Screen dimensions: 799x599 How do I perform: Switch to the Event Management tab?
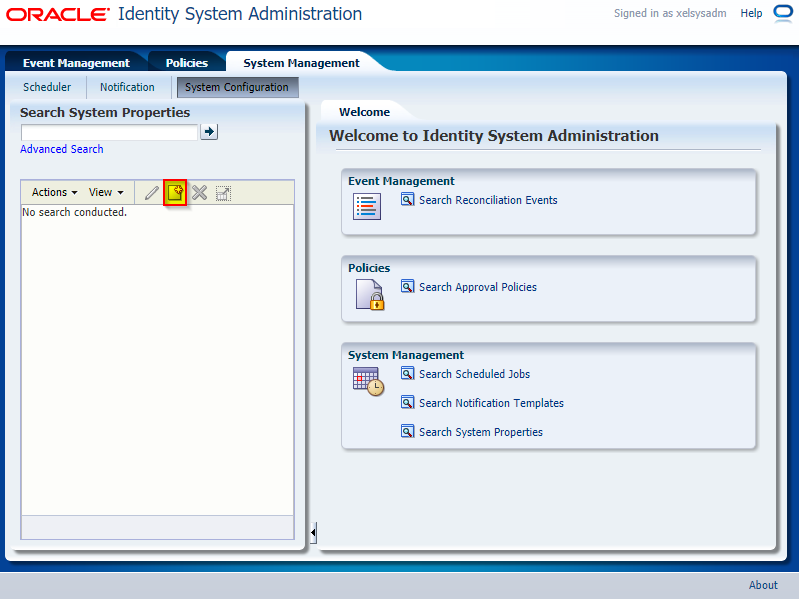[76, 63]
